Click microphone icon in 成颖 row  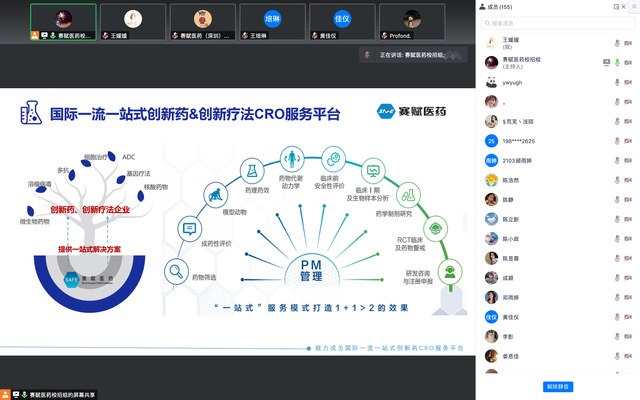pos(617,278)
